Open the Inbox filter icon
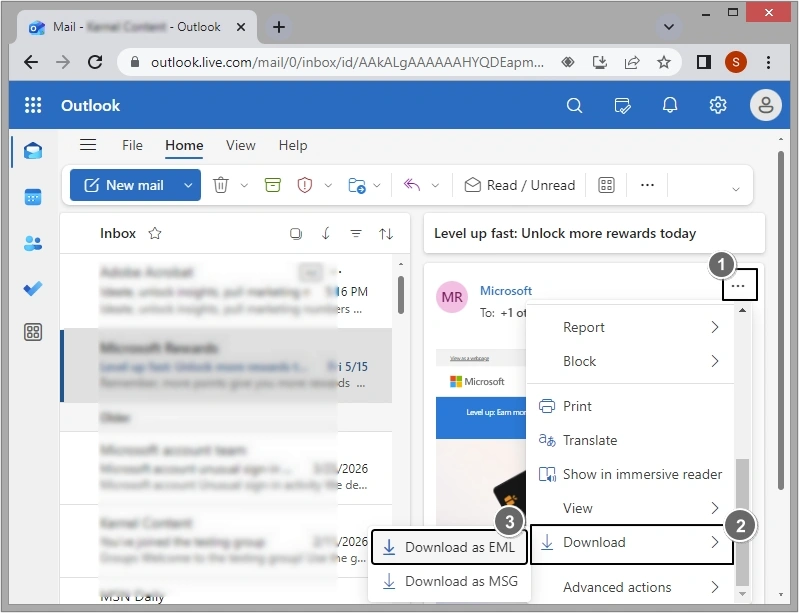The height and width of the screenshot is (613, 799). click(x=356, y=233)
